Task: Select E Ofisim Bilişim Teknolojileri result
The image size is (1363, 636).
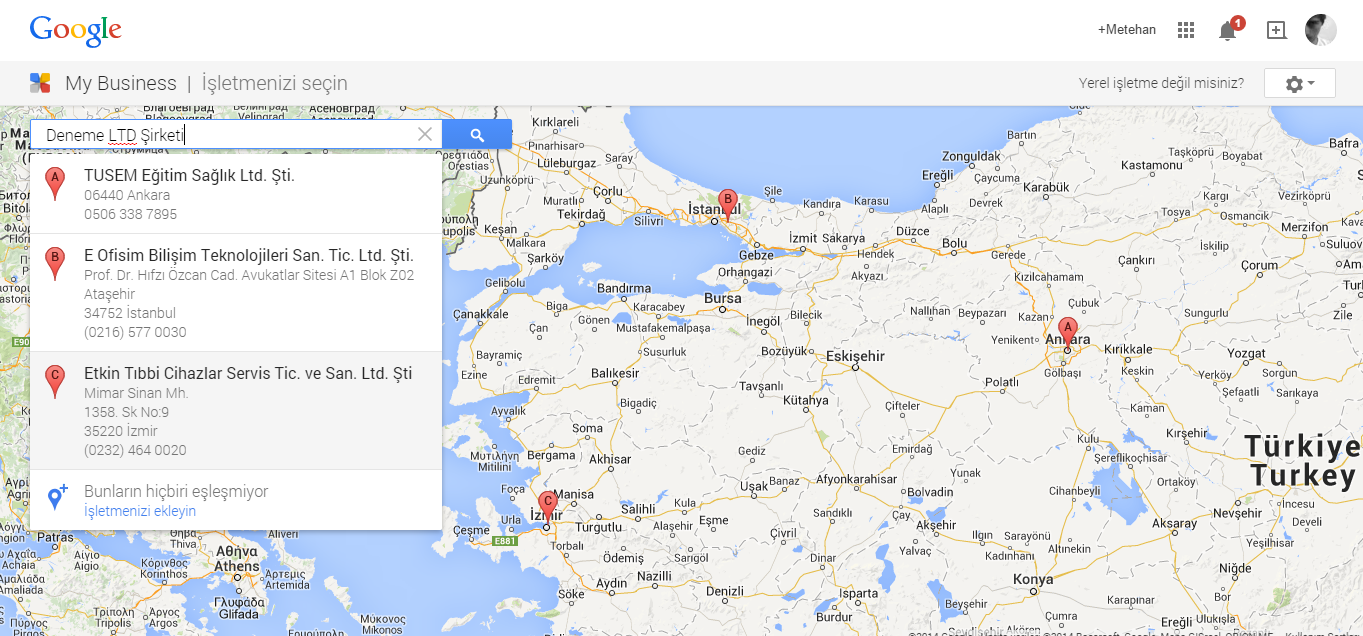Action: pyautogui.click(x=236, y=293)
